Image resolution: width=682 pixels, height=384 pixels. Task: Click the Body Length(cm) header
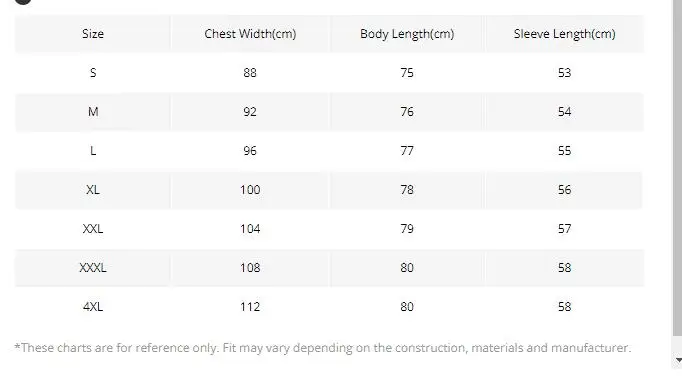pyautogui.click(x=407, y=34)
